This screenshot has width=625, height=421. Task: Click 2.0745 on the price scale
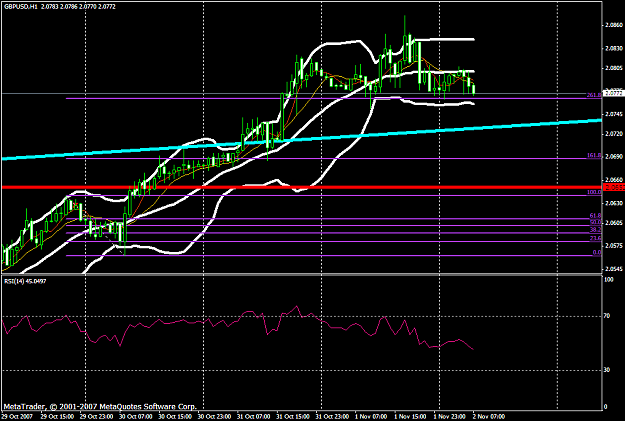pos(614,114)
